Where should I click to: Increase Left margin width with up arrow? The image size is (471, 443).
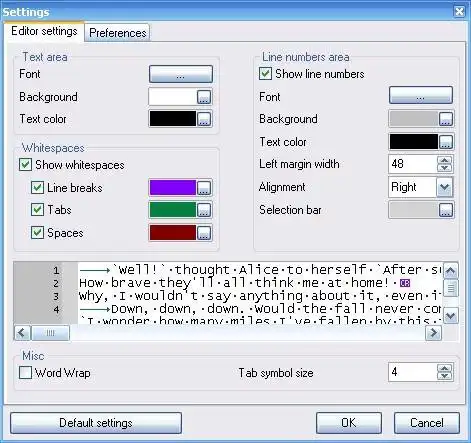coord(444,160)
